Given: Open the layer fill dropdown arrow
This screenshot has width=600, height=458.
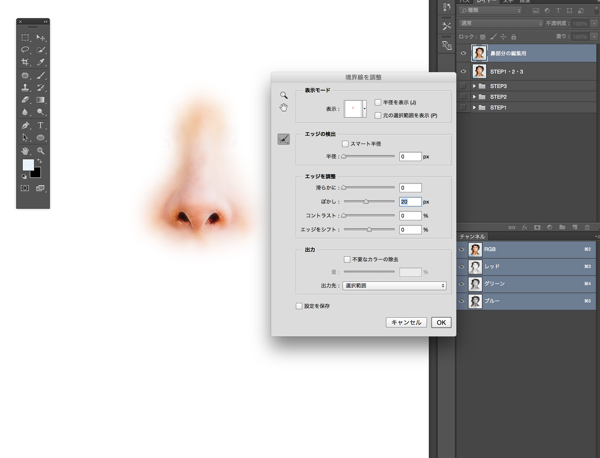Looking at the screenshot, I should pyautogui.click(x=594, y=37).
